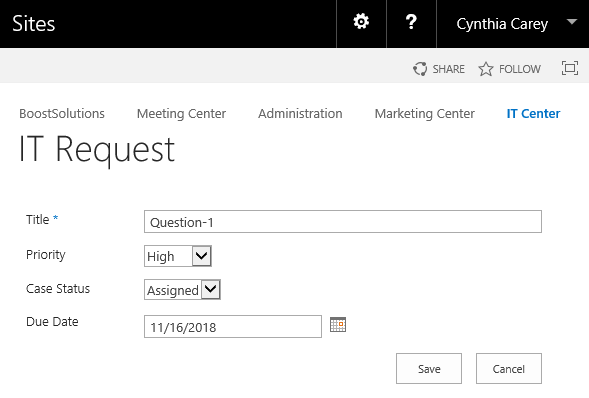Open the settings gear menu

[361, 22]
